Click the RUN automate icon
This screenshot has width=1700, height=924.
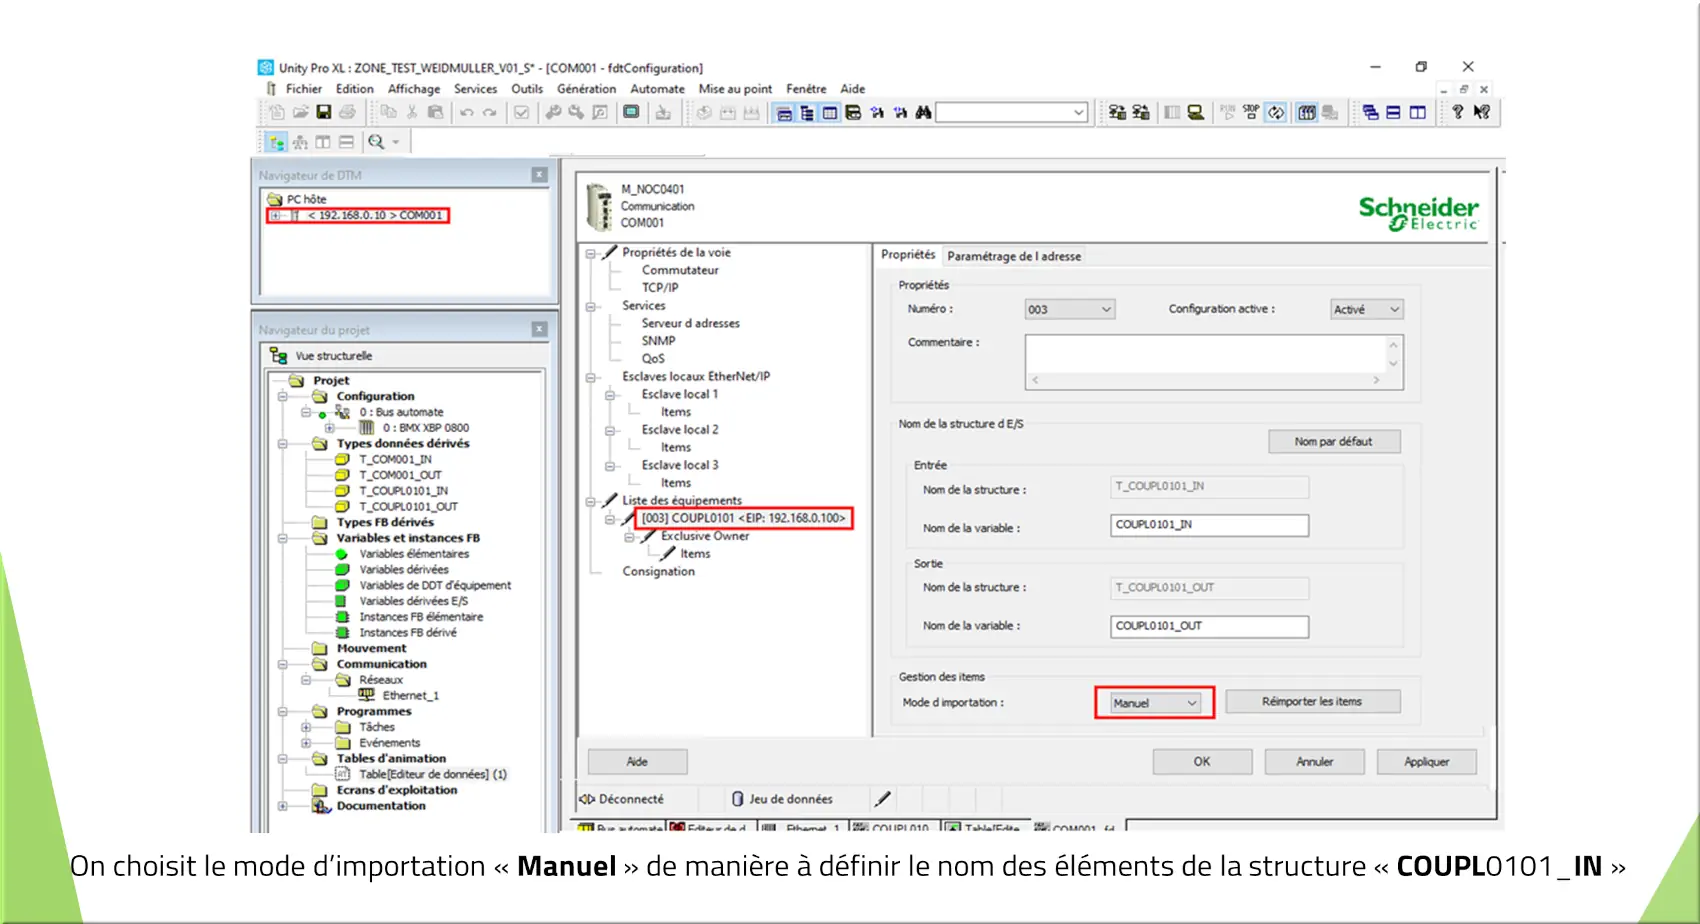click(x=1228, y=112)
